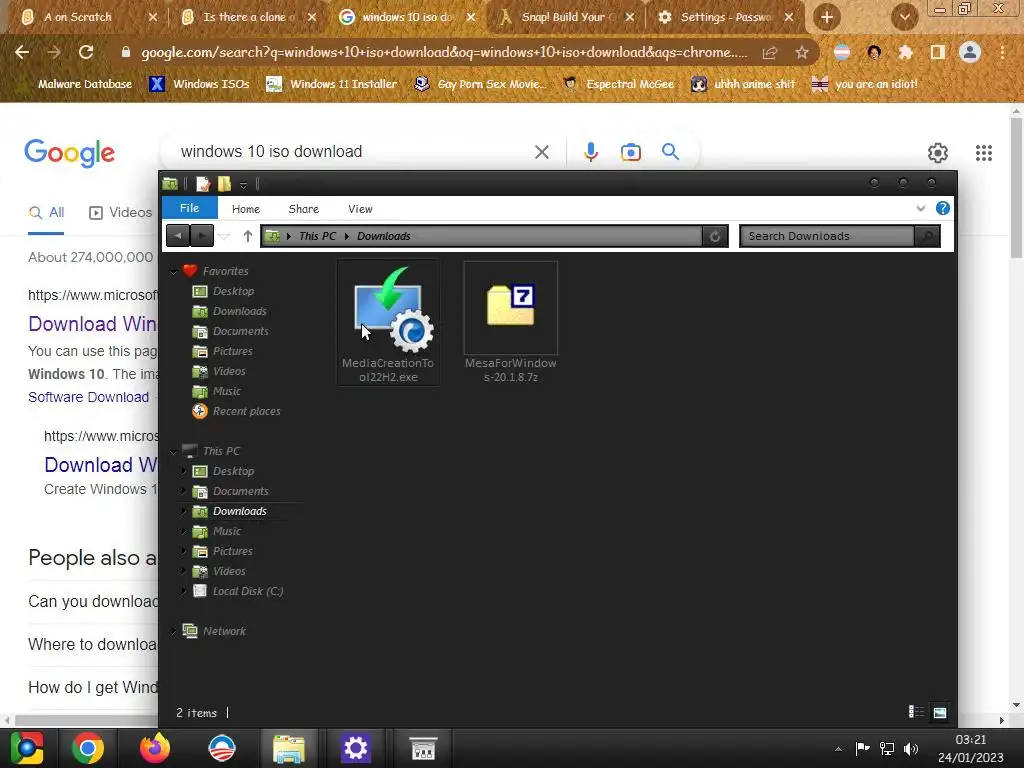Show hidden system tray icons
The height and width of the screenshot is (768, 1024).
(x=839, y=748)
